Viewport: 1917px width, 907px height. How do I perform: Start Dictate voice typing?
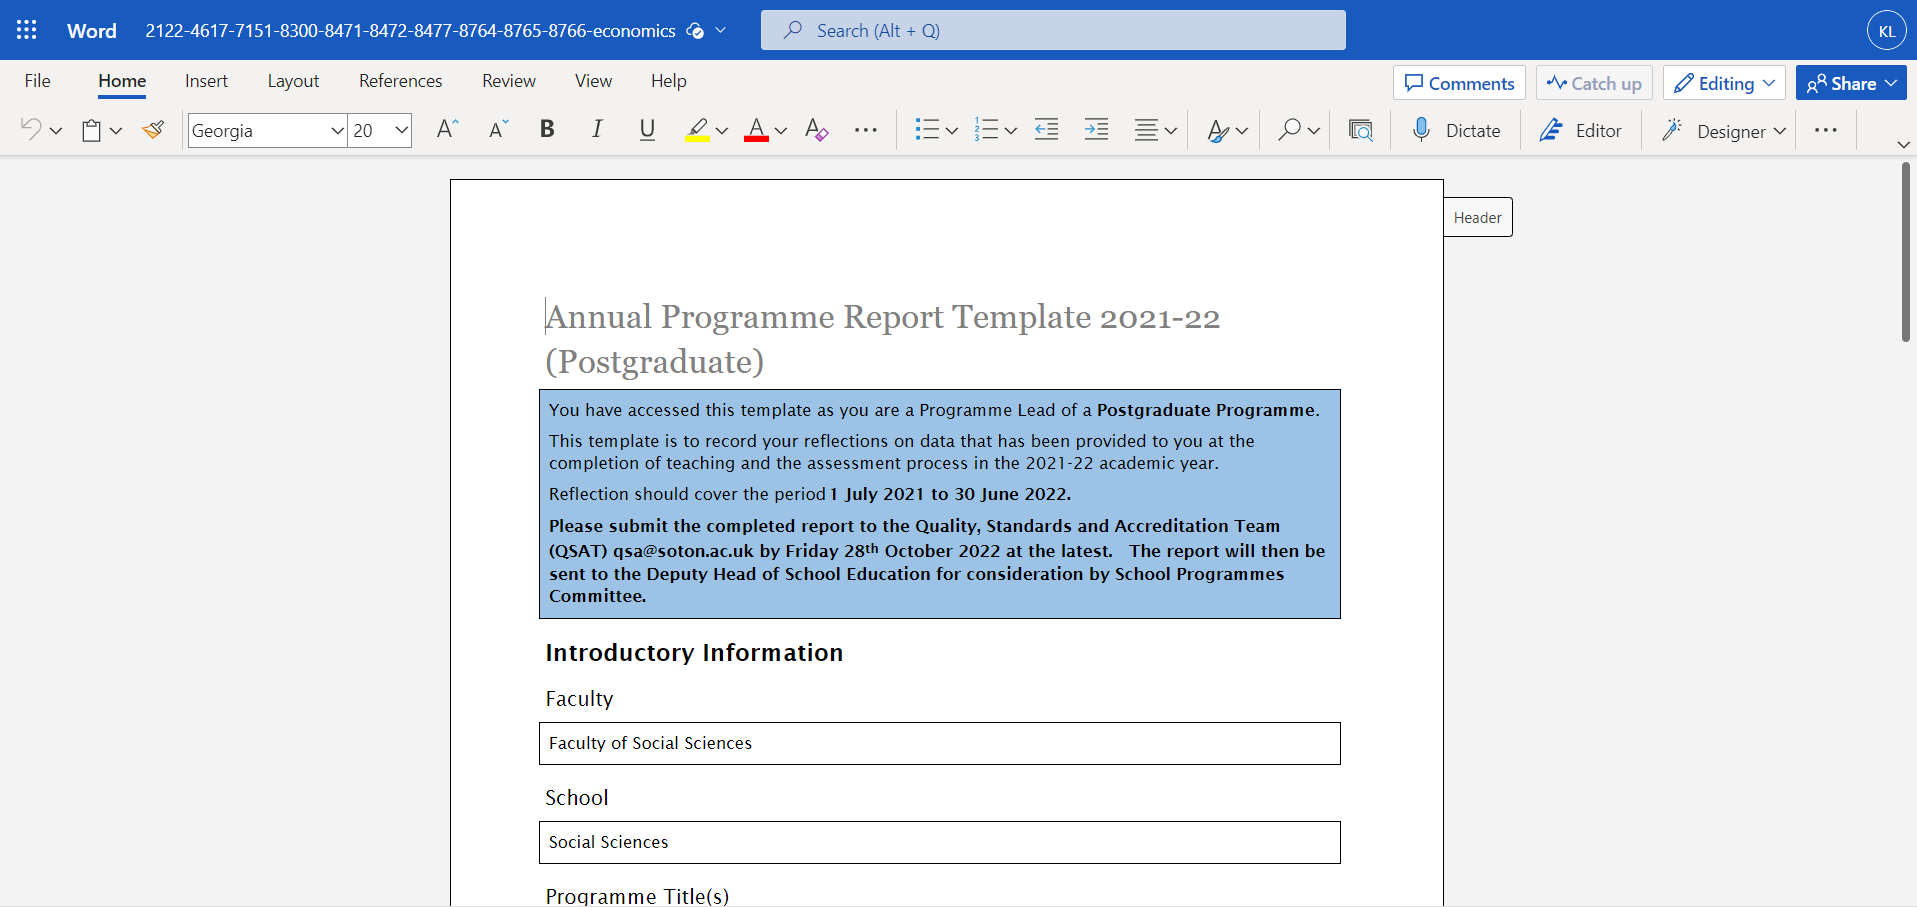coord(1457,129)
